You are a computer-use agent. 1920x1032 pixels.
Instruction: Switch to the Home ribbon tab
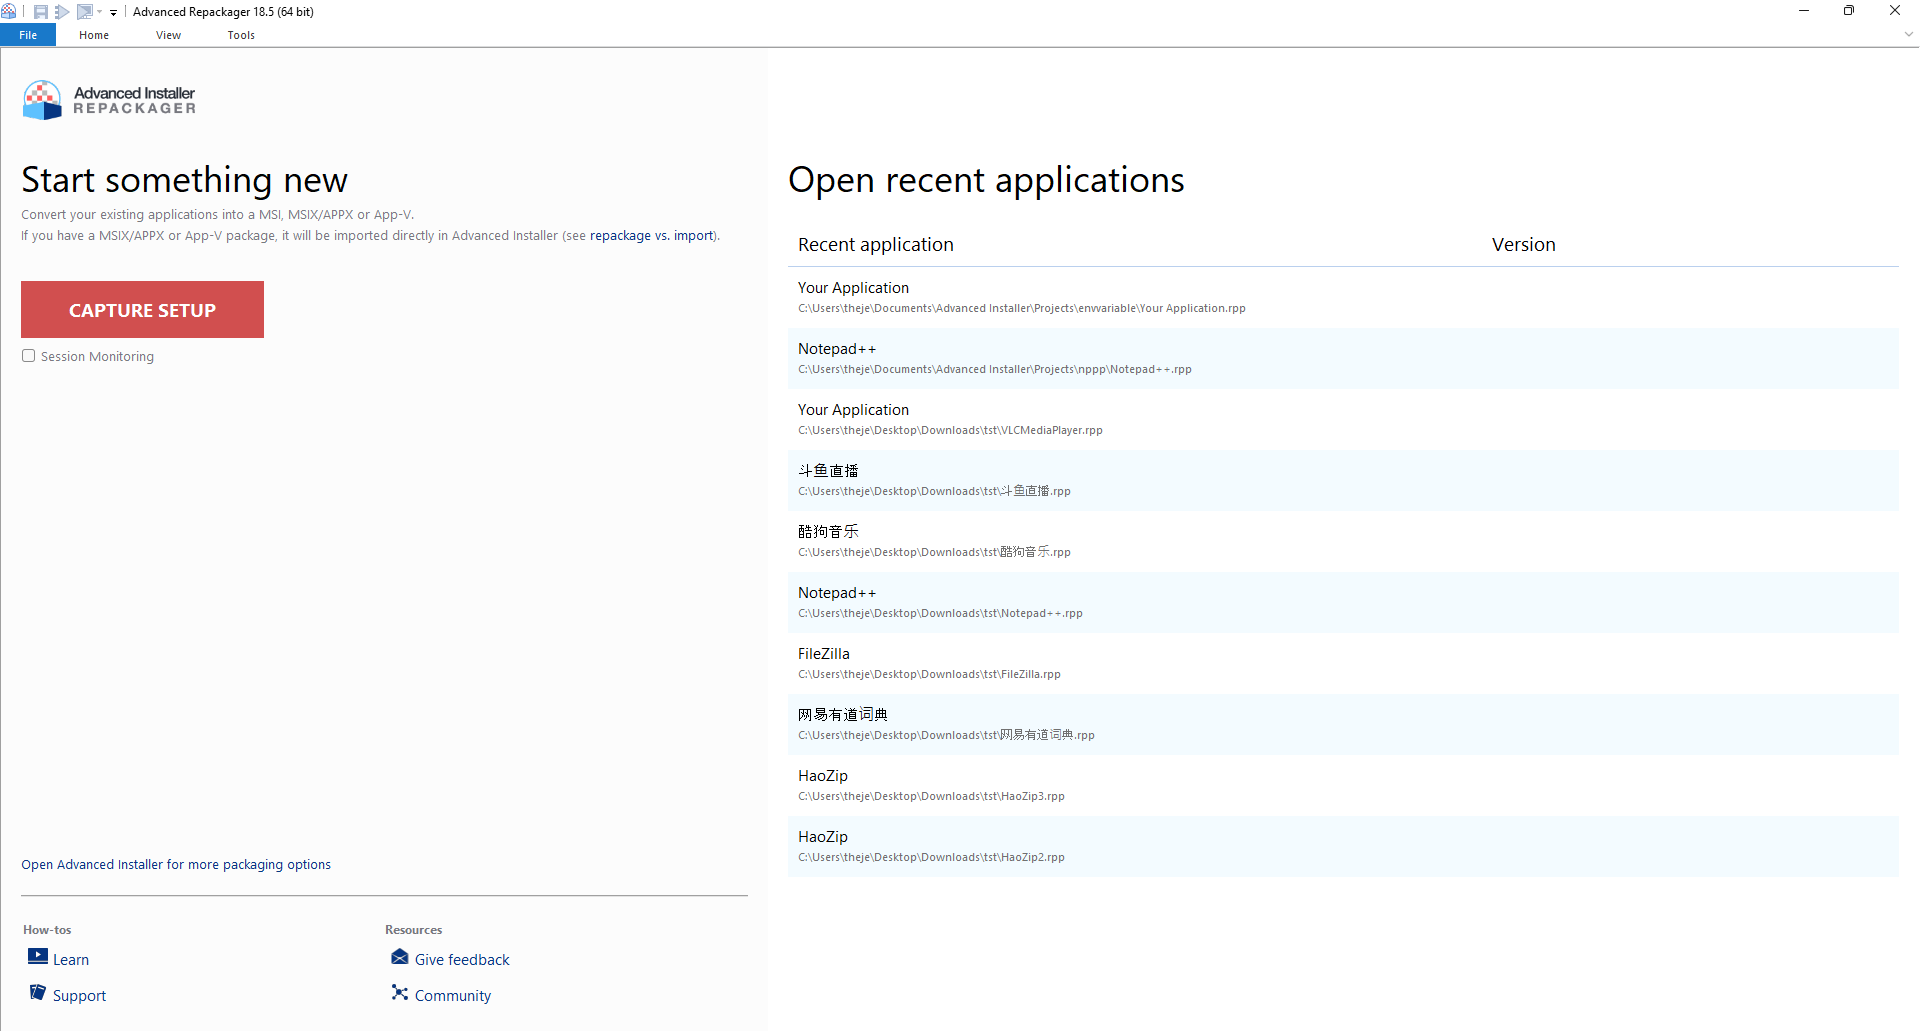94,35
